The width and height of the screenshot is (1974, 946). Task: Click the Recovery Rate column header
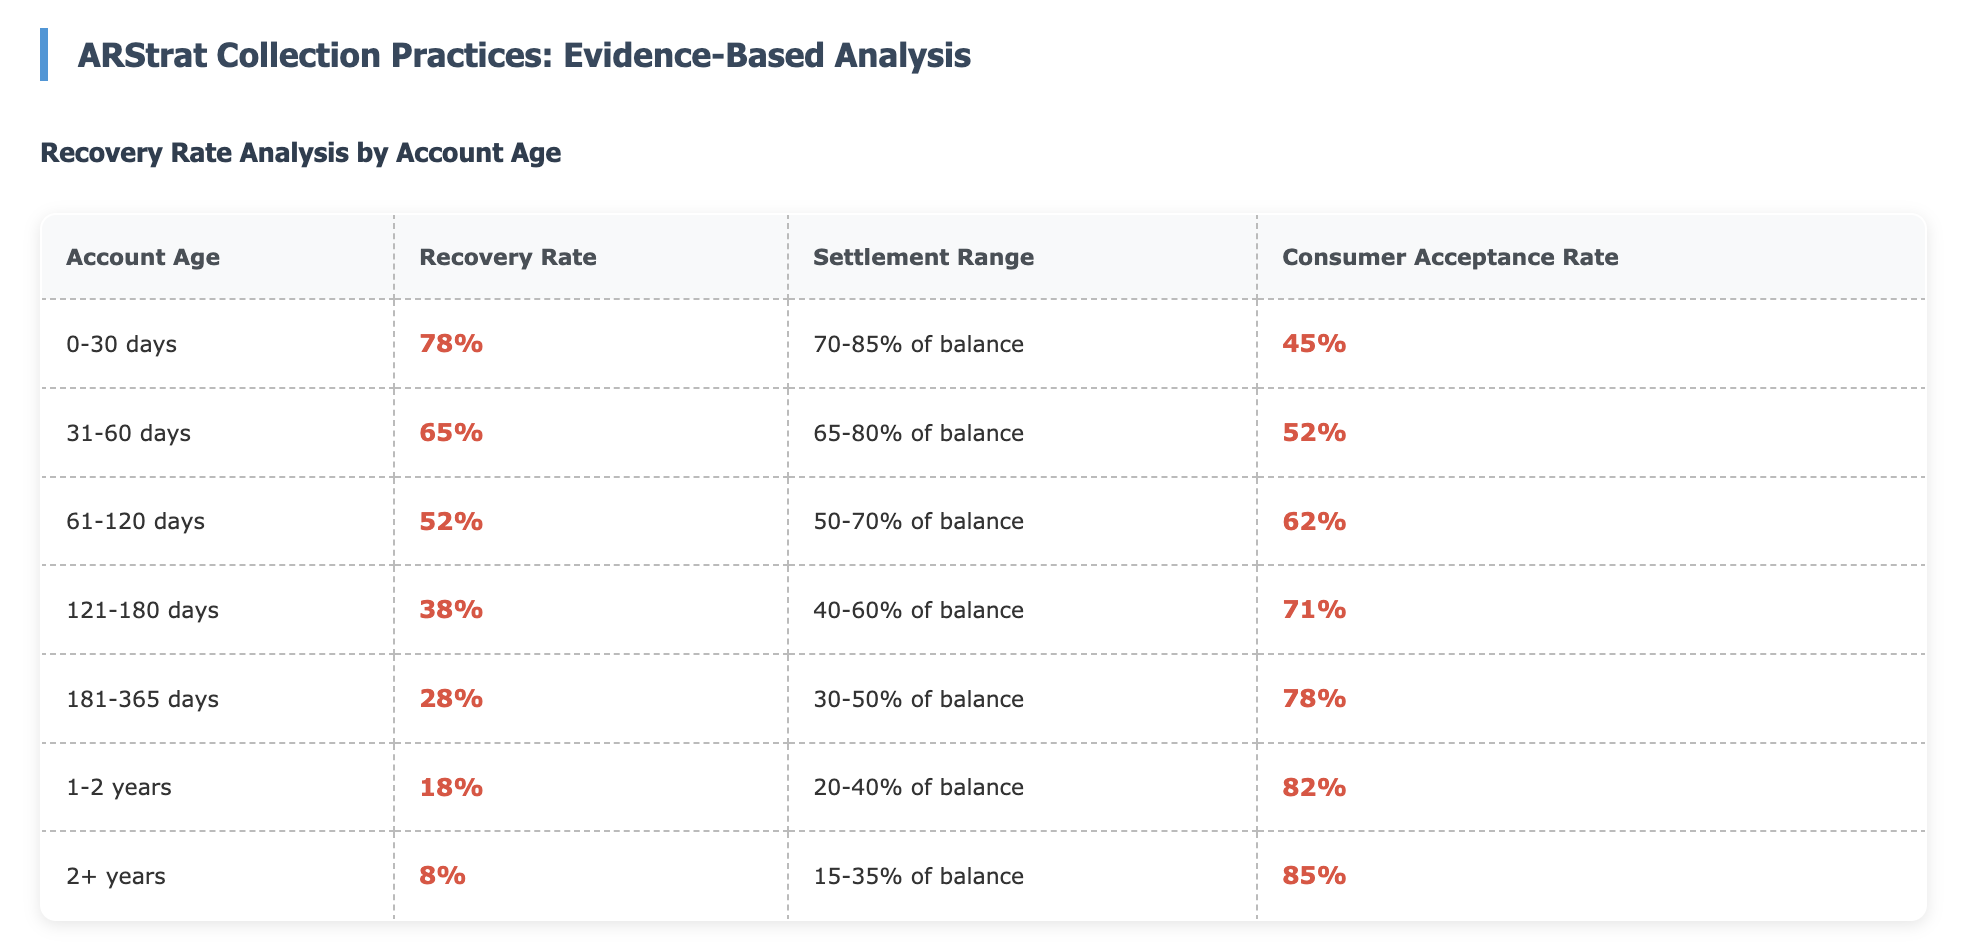[508, 257]
